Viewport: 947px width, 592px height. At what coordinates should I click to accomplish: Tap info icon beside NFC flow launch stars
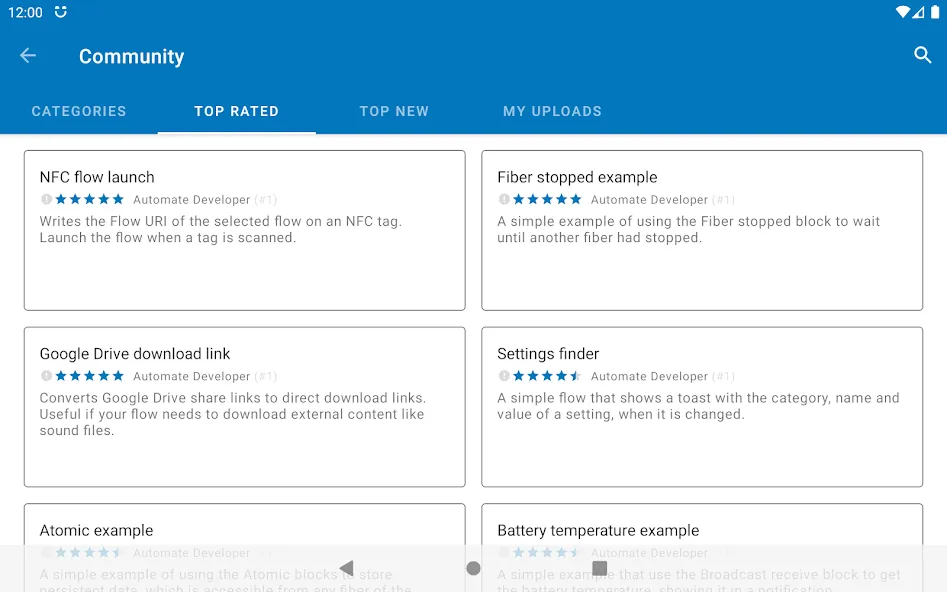click(46, 199)
